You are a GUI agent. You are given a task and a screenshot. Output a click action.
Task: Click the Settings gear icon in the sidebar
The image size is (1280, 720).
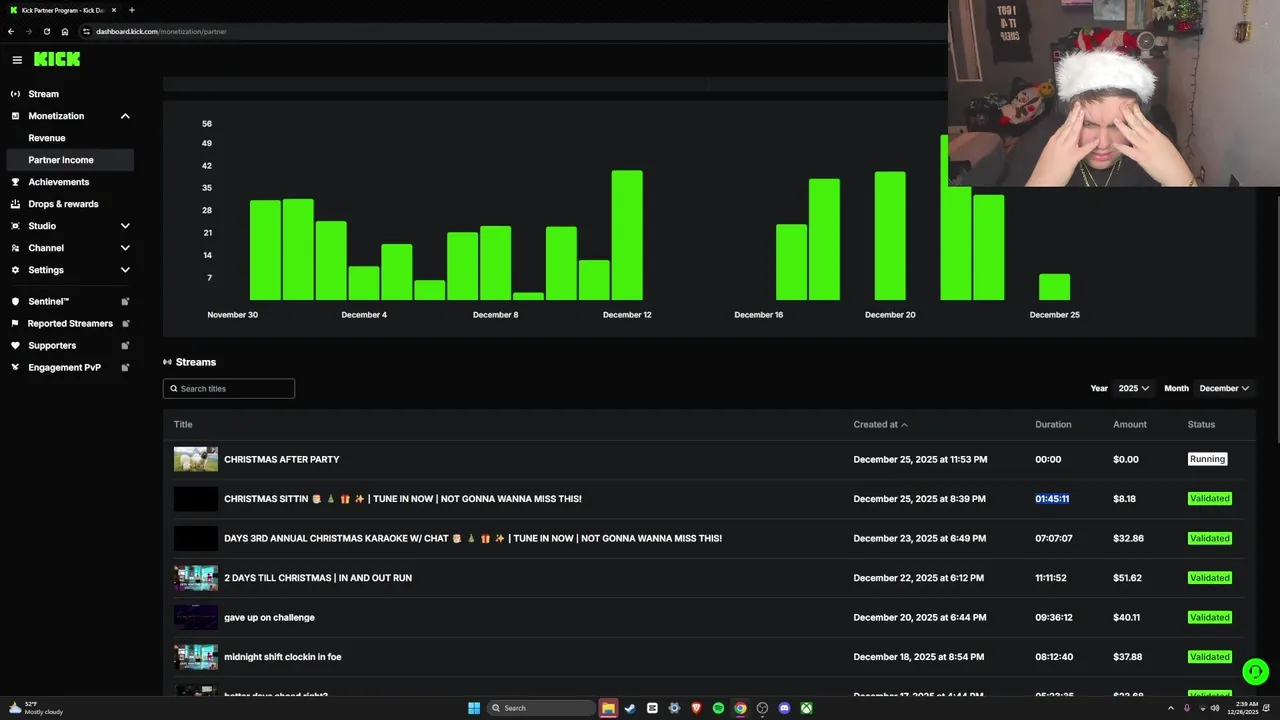coord(15,270)
